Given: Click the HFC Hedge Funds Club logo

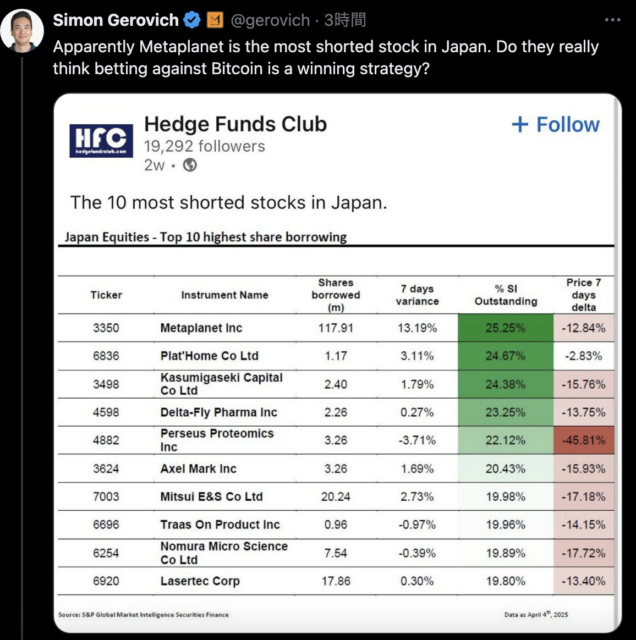Looking at the screenshot, I should coord(101,141).
